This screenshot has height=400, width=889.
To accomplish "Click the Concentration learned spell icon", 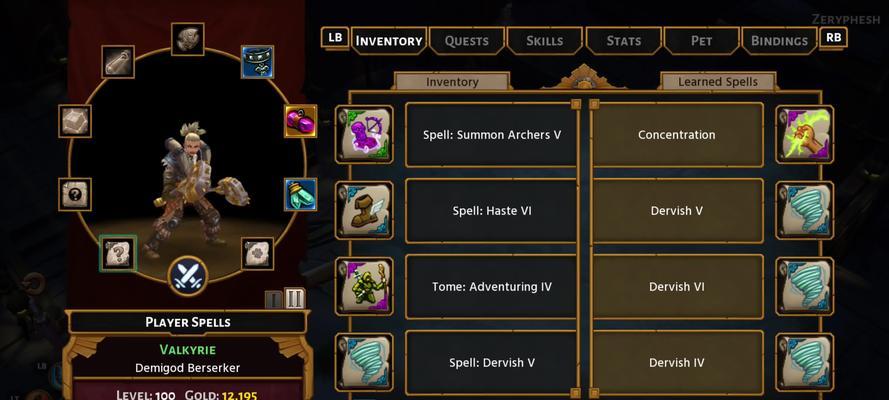I will pos(805,135).
